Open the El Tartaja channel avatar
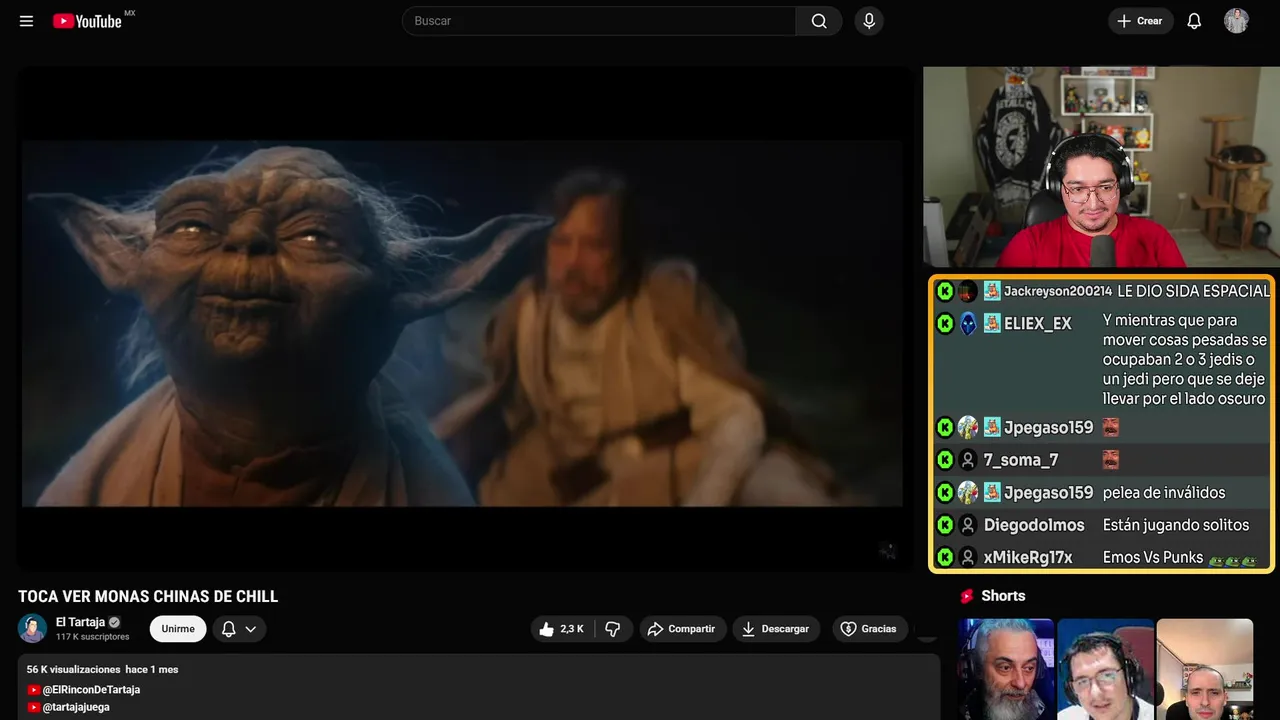Viewport: 1280px width, 720px height. (32, 629)
